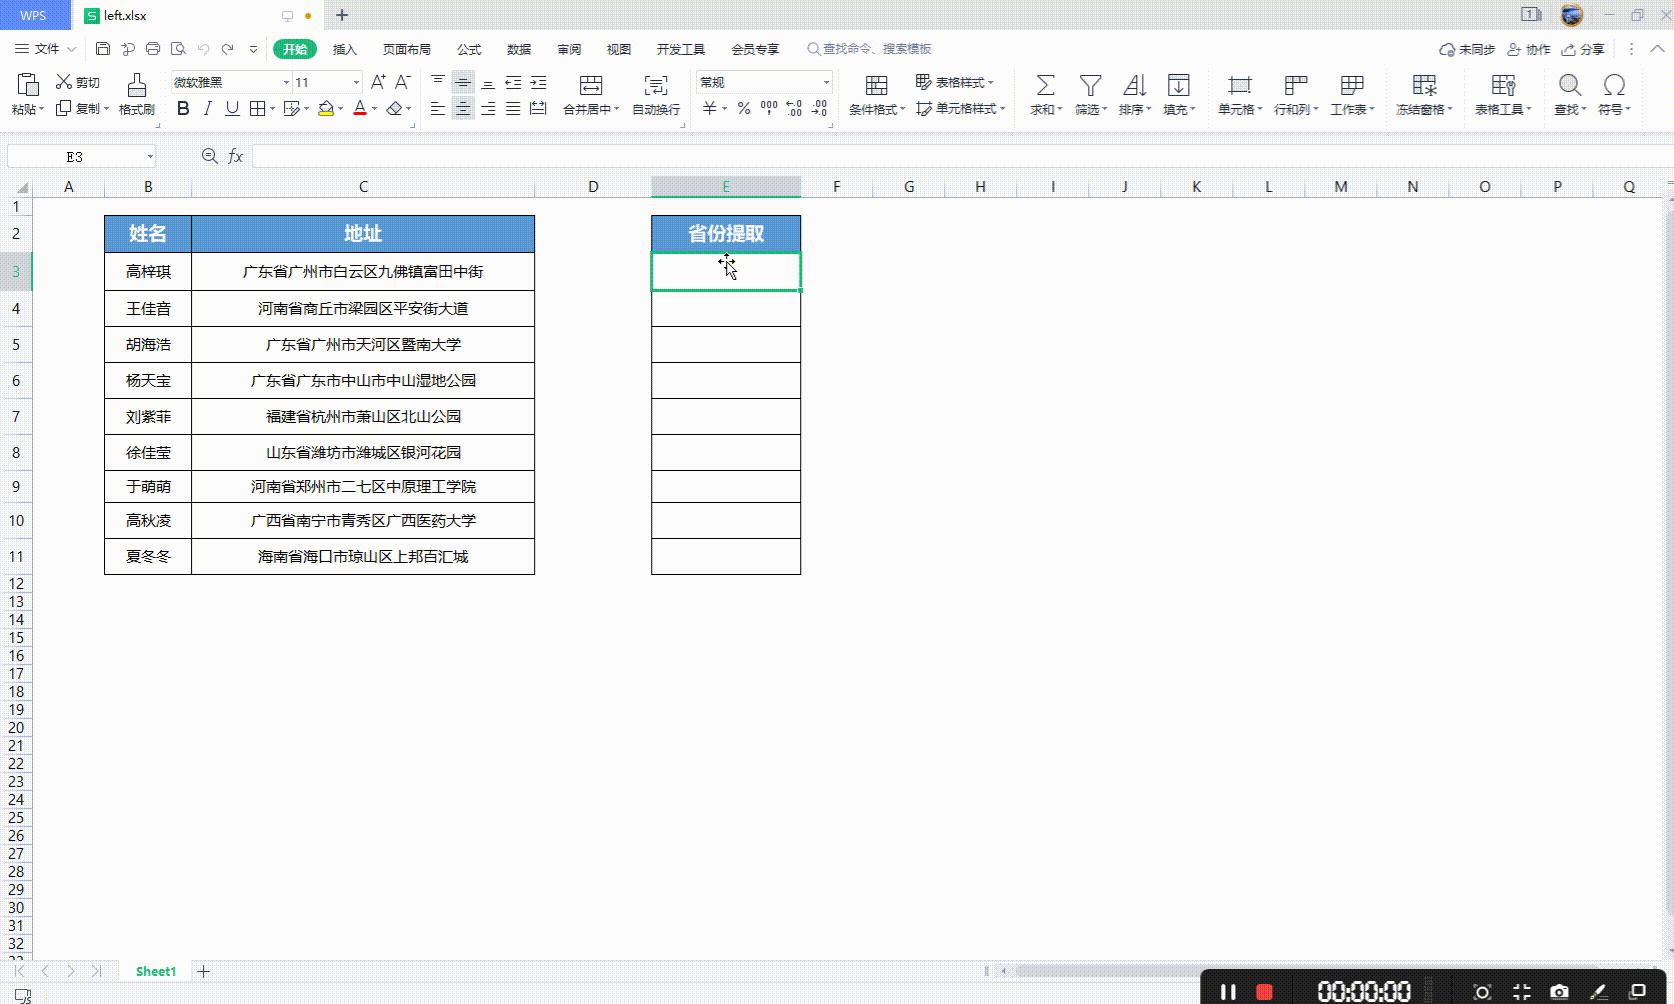Click the Increase Decimal icon
This screenshot has width=1674, height=1004.
pyautogui.click(x=794, y=108)
